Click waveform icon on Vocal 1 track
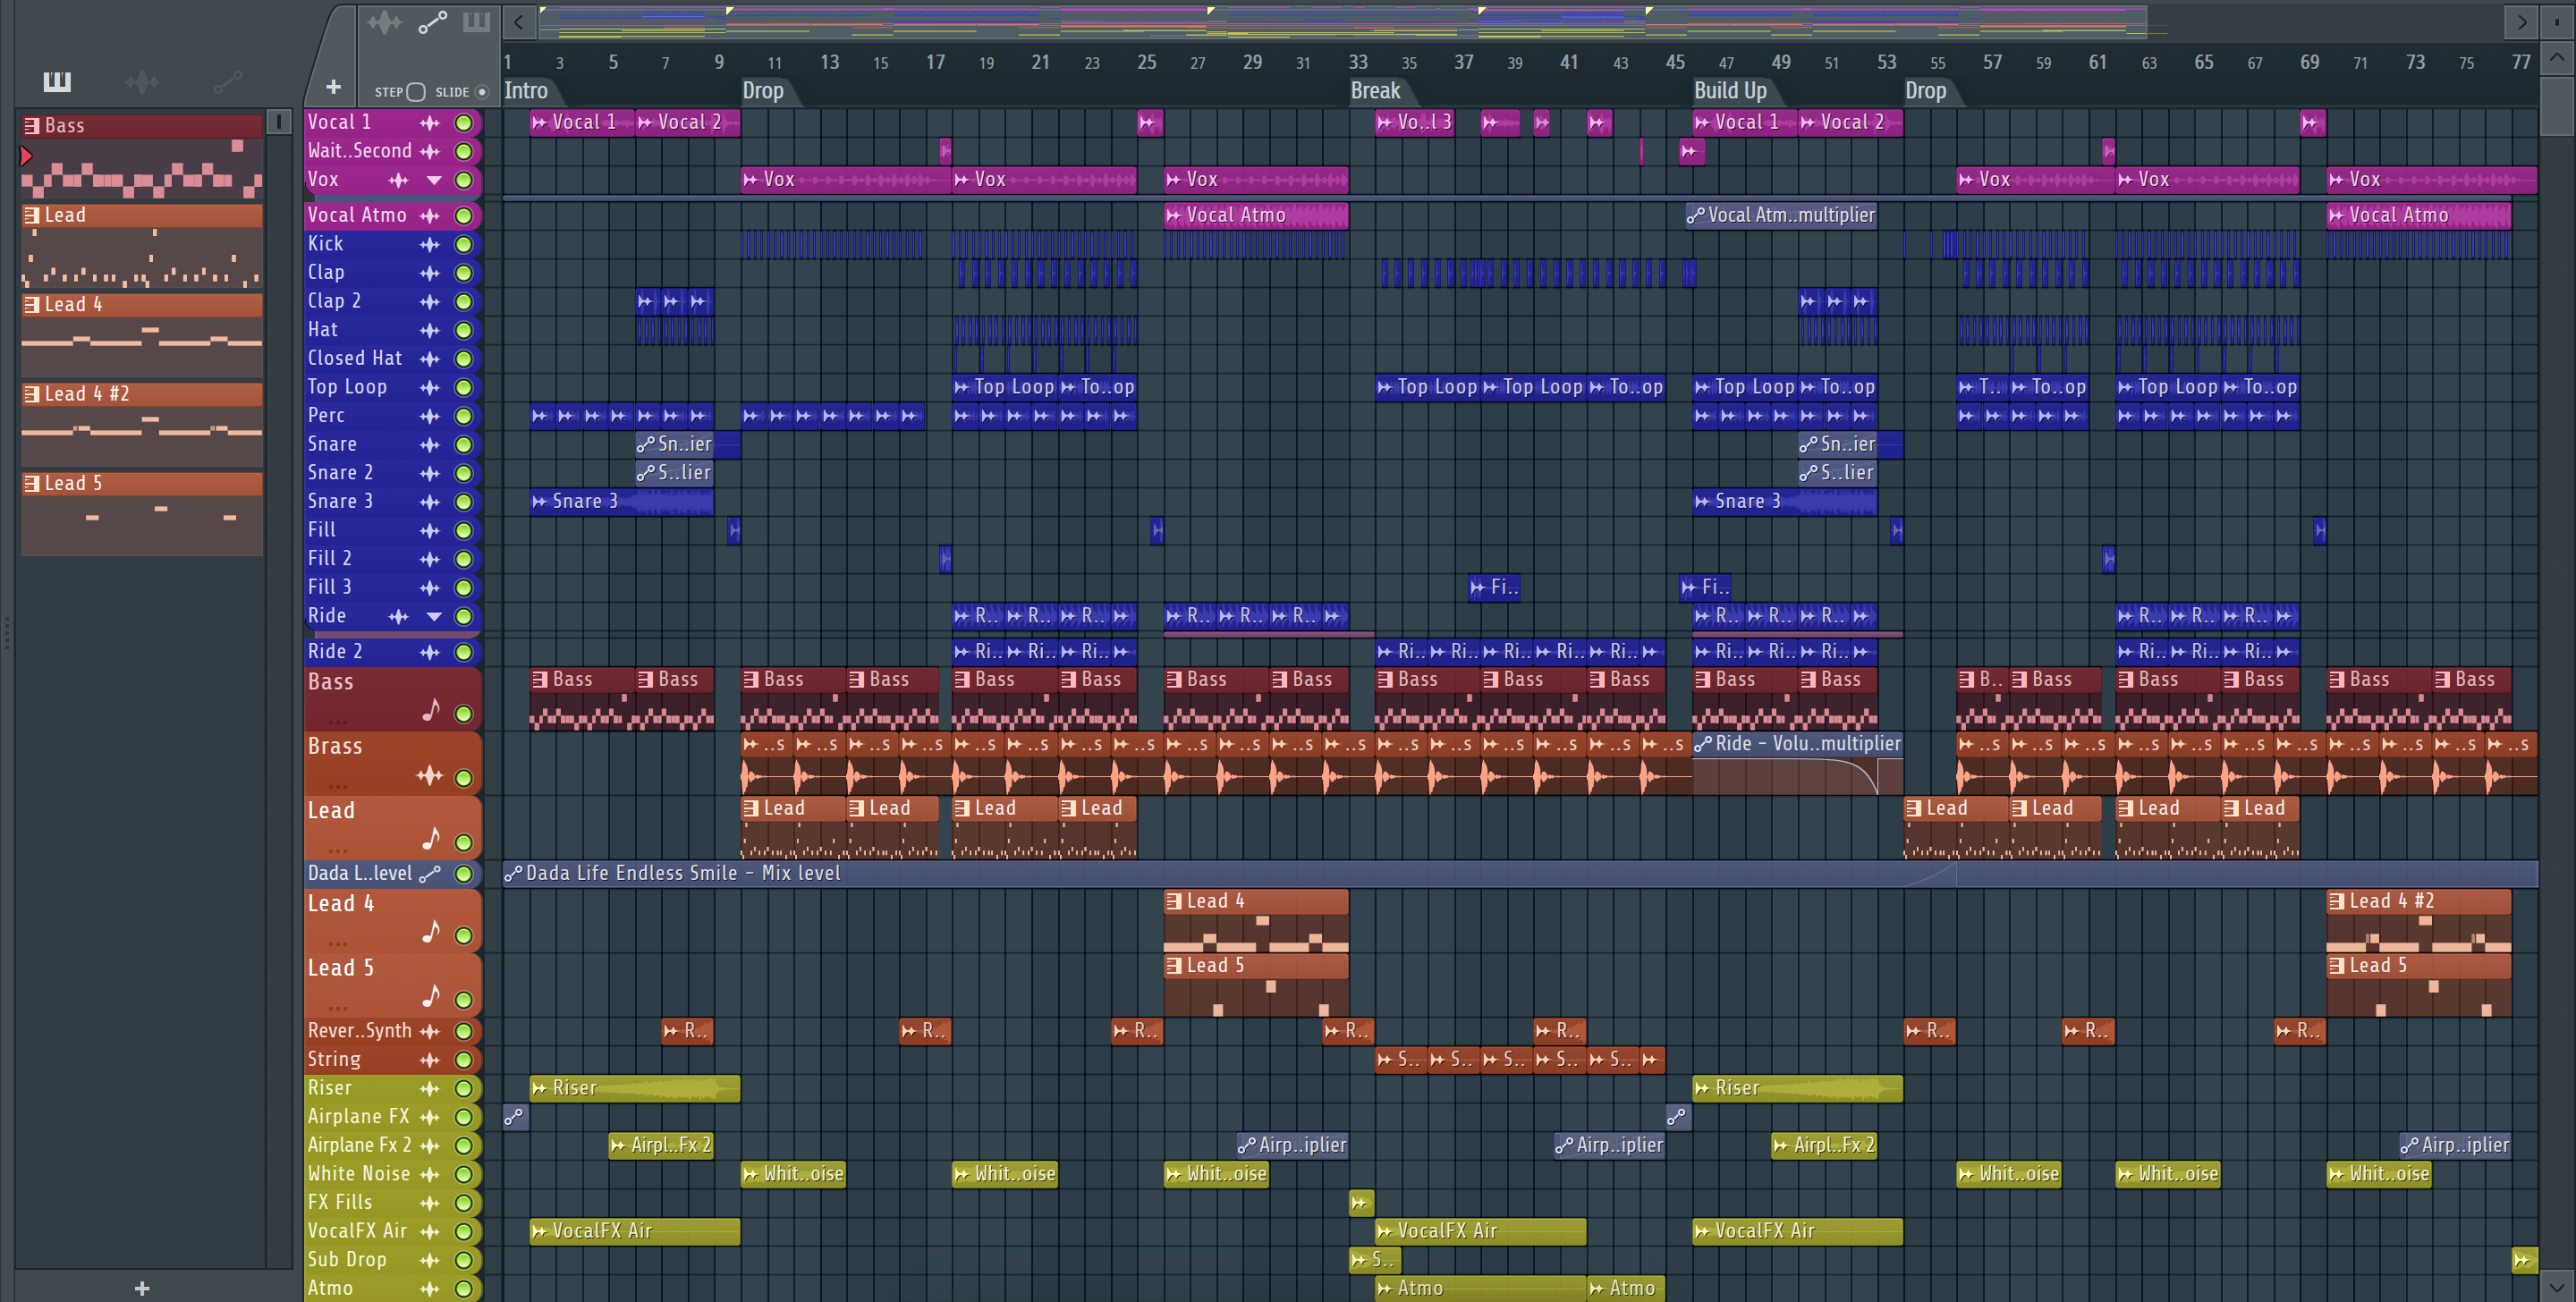2576x1302 pixels. click(430, 123)
